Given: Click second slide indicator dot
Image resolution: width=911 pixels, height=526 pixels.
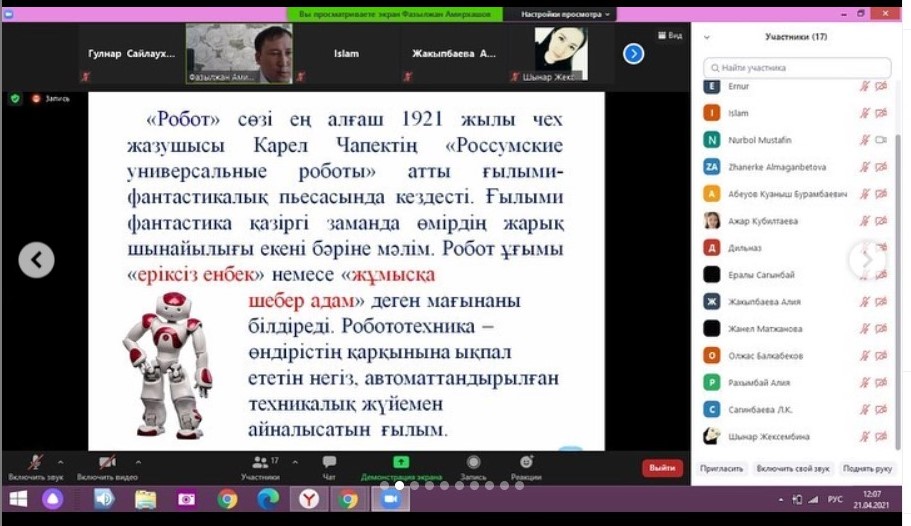Looking at the screenshot, I should click(399, 485).
